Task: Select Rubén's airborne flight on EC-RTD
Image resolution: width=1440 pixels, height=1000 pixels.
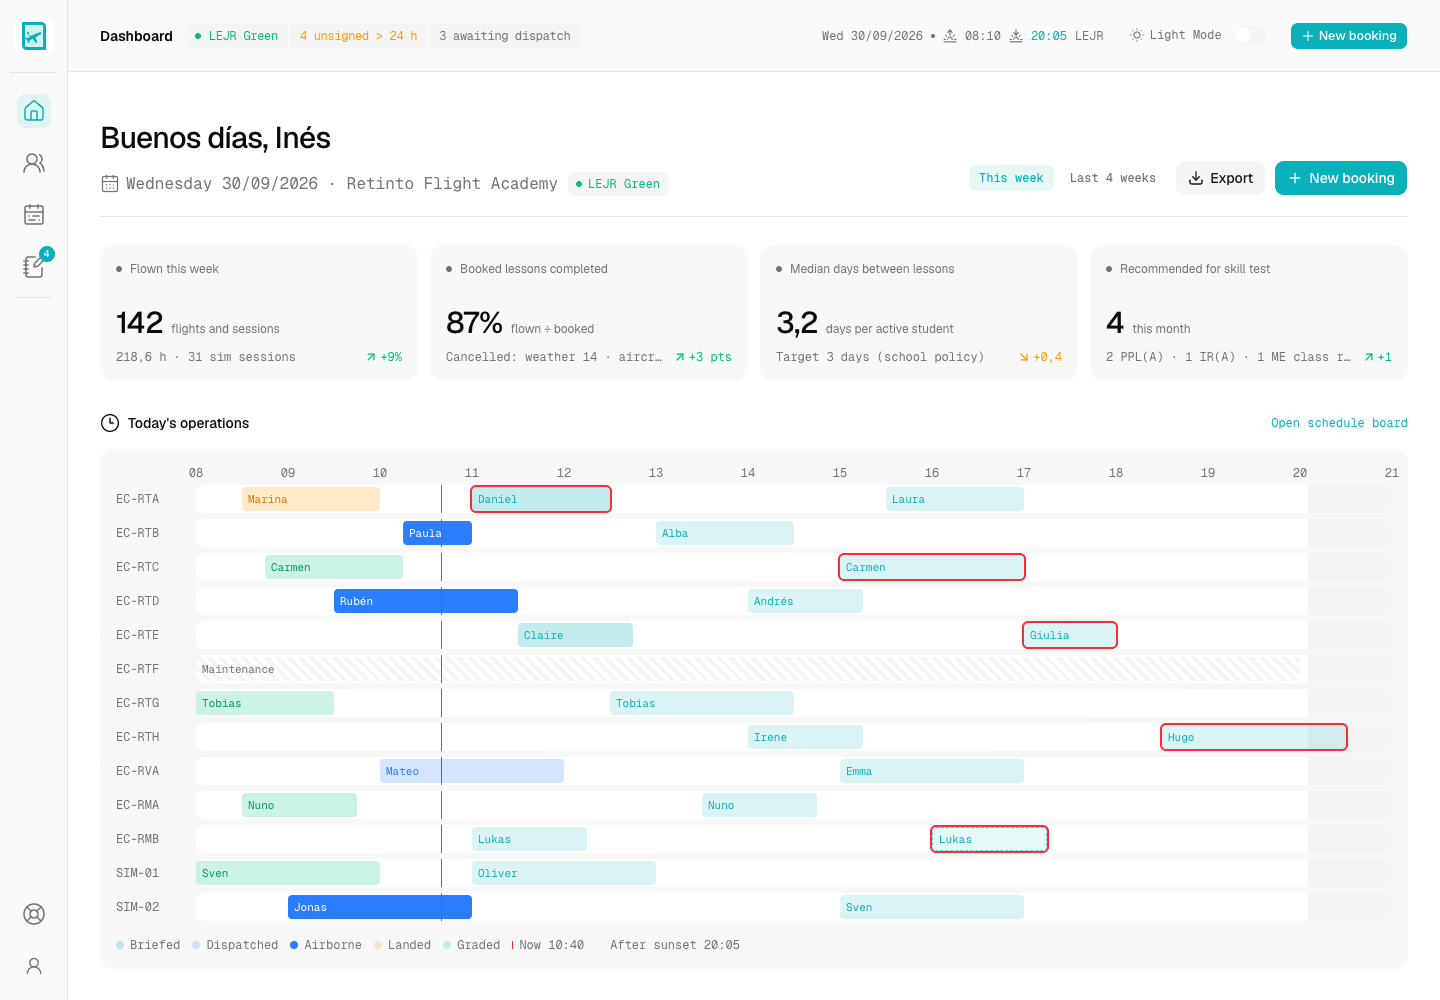Action: [426, 601]
